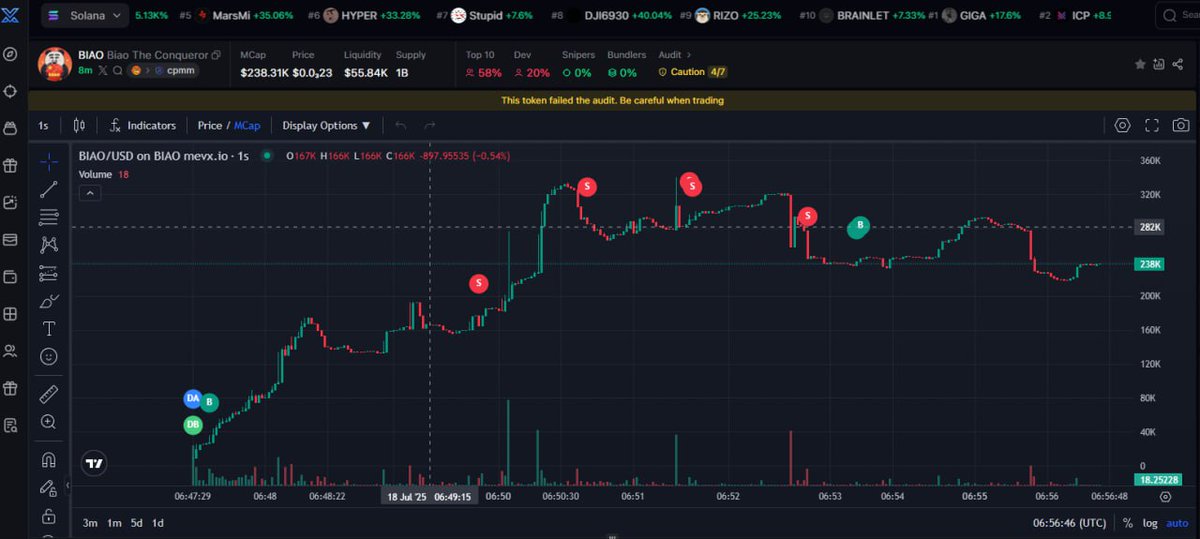Open the Solana chain dropdown

(85, 15)
